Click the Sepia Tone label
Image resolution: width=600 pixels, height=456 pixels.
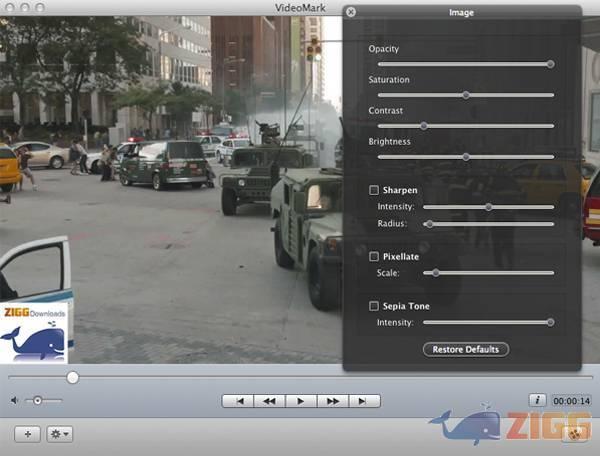point(406,306)
